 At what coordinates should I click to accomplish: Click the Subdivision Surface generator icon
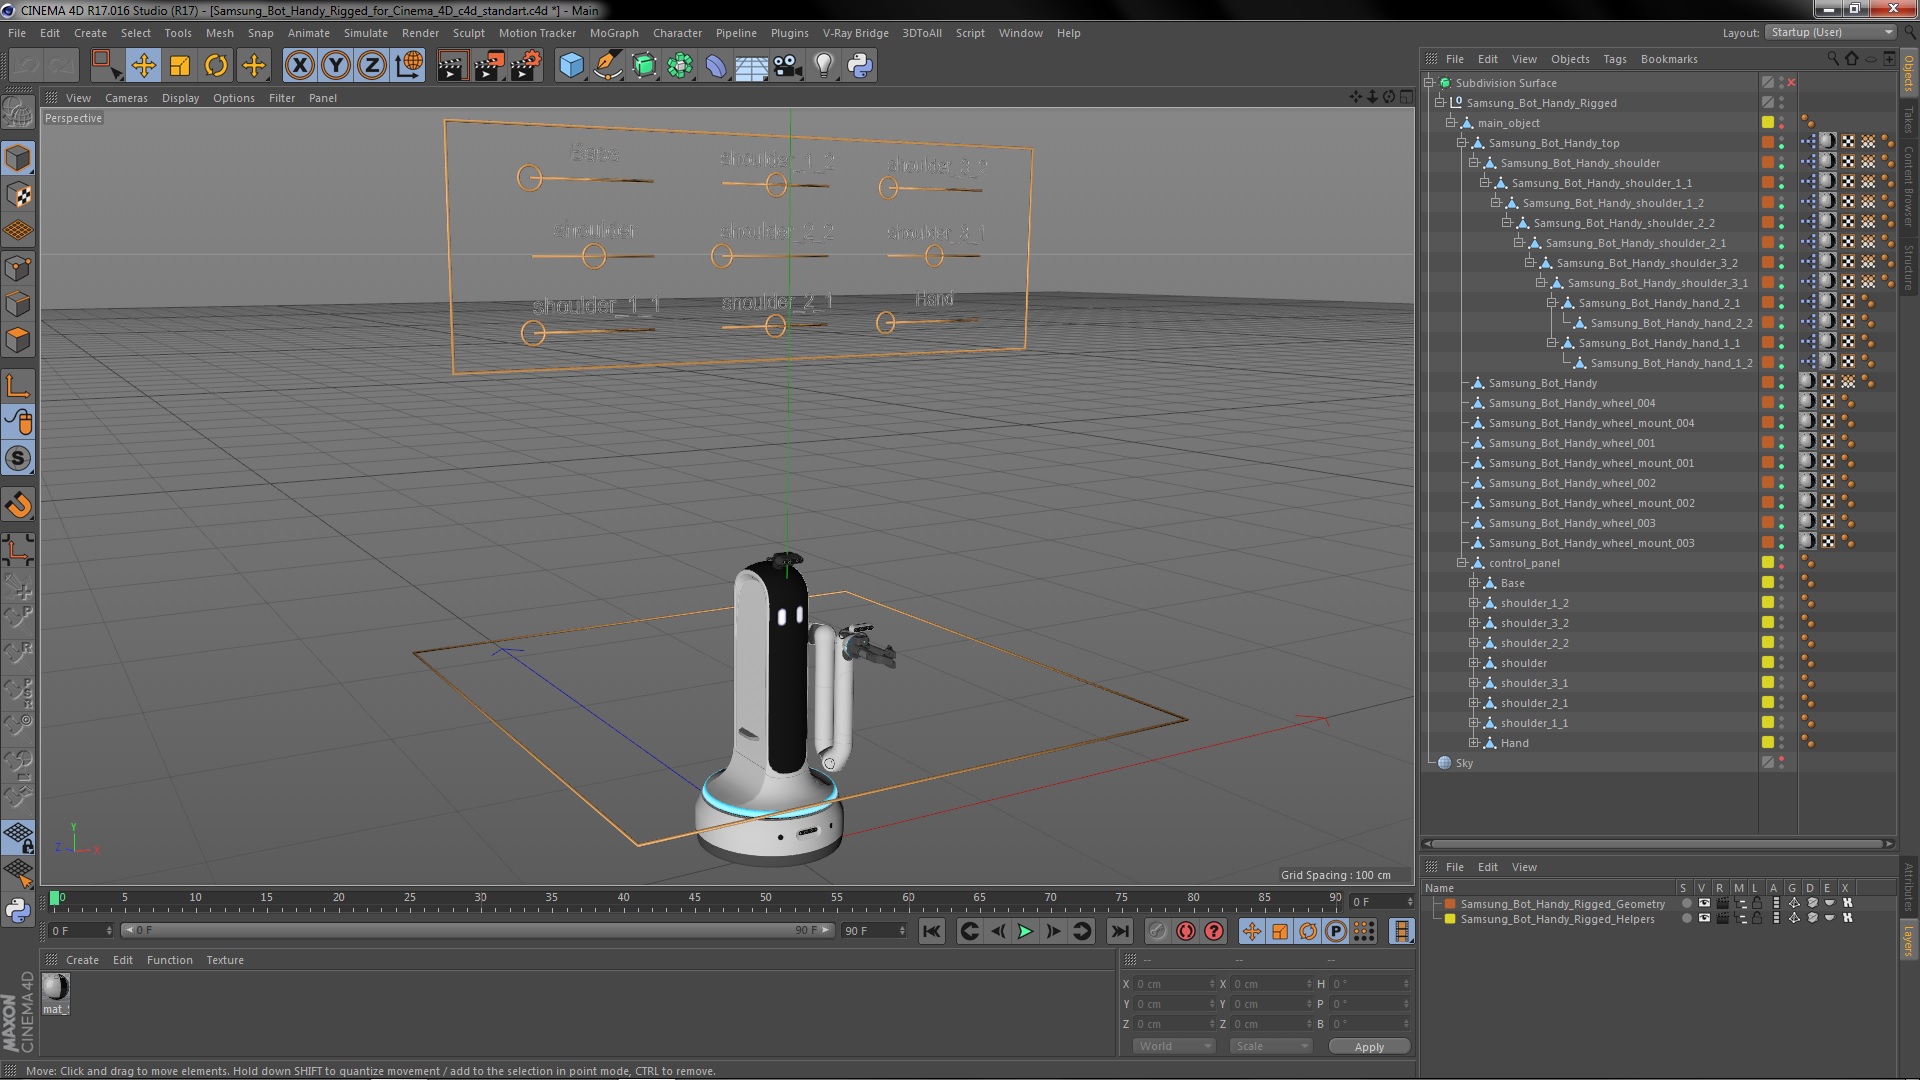click(644, 66)
